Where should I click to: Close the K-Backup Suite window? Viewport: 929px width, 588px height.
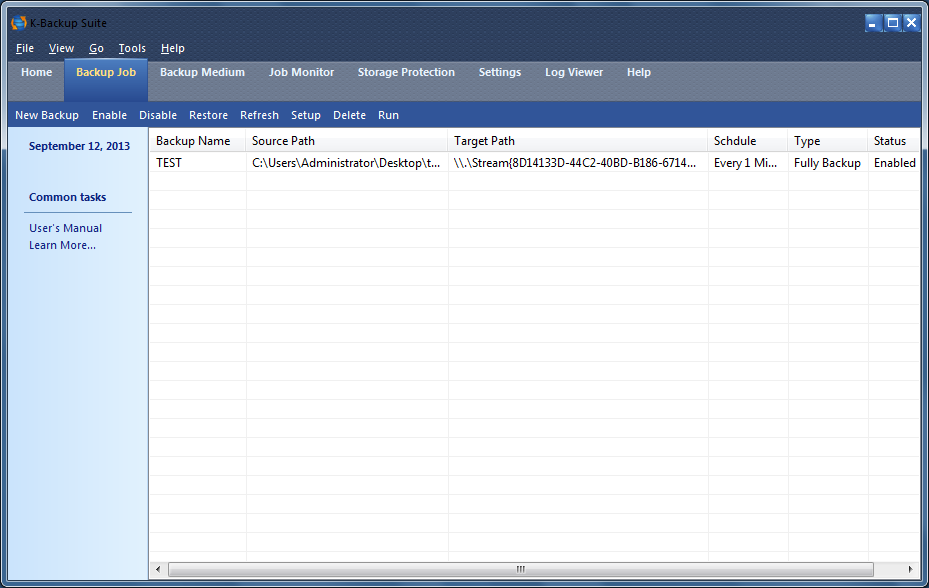pyautogui.click(x=912, y=23)
